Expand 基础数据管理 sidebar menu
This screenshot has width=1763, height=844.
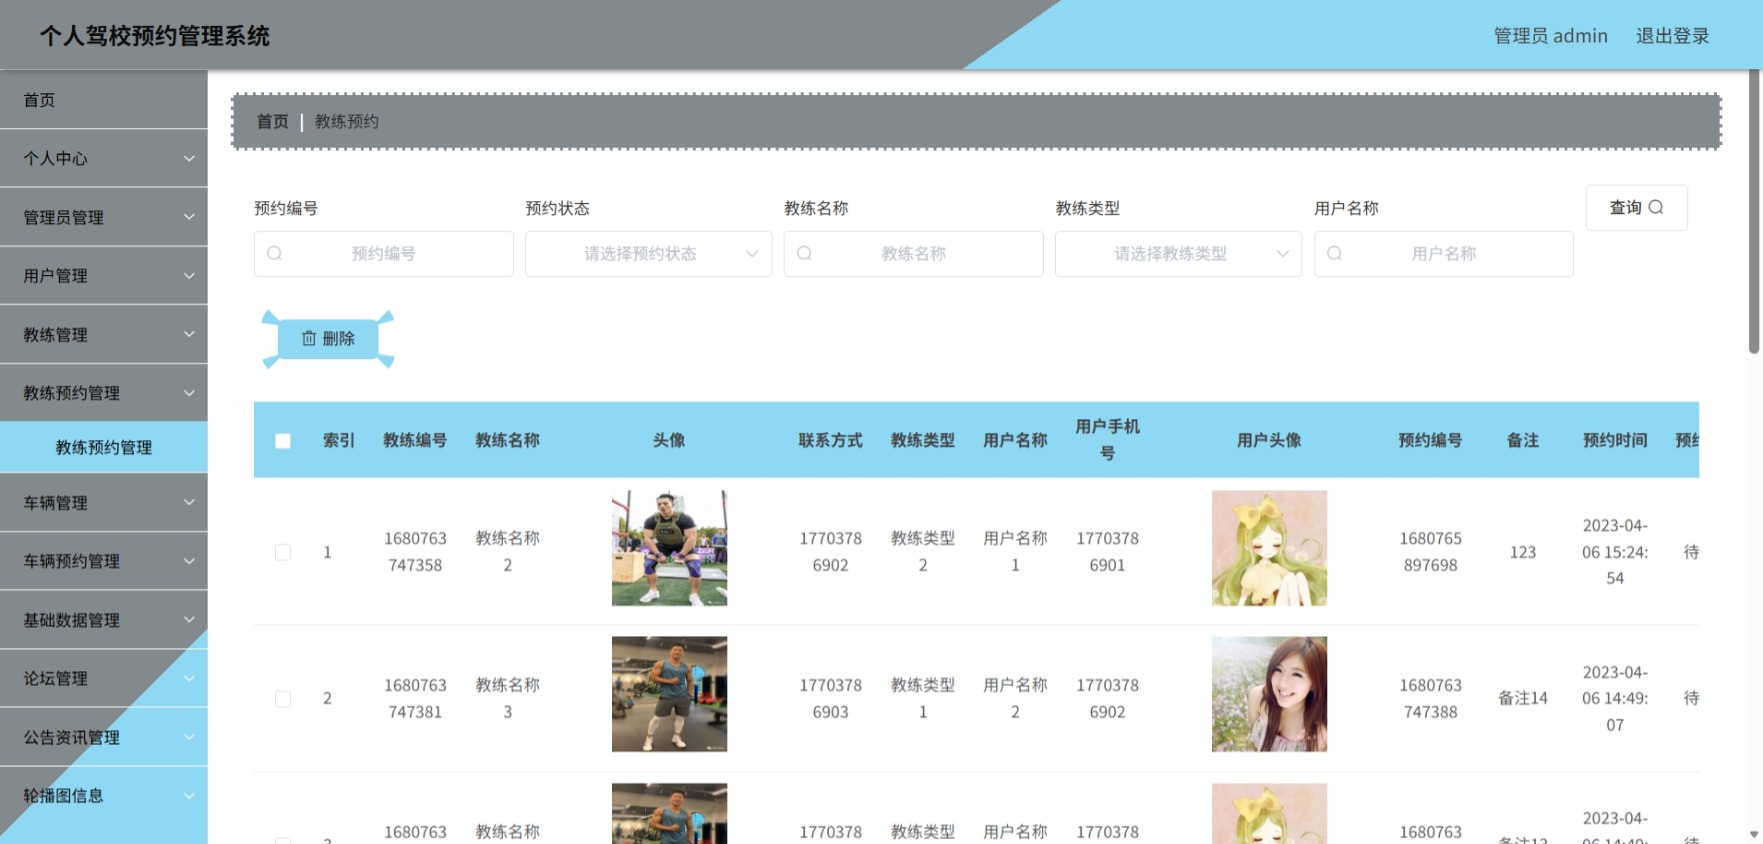pyautogui.click(x=104, y=620)
